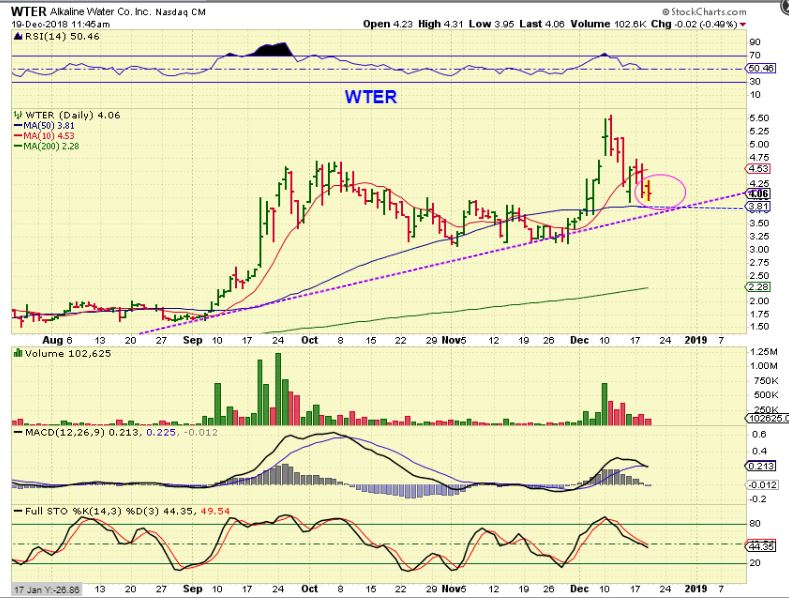Click the bold WTER ticker in the header

28,12
